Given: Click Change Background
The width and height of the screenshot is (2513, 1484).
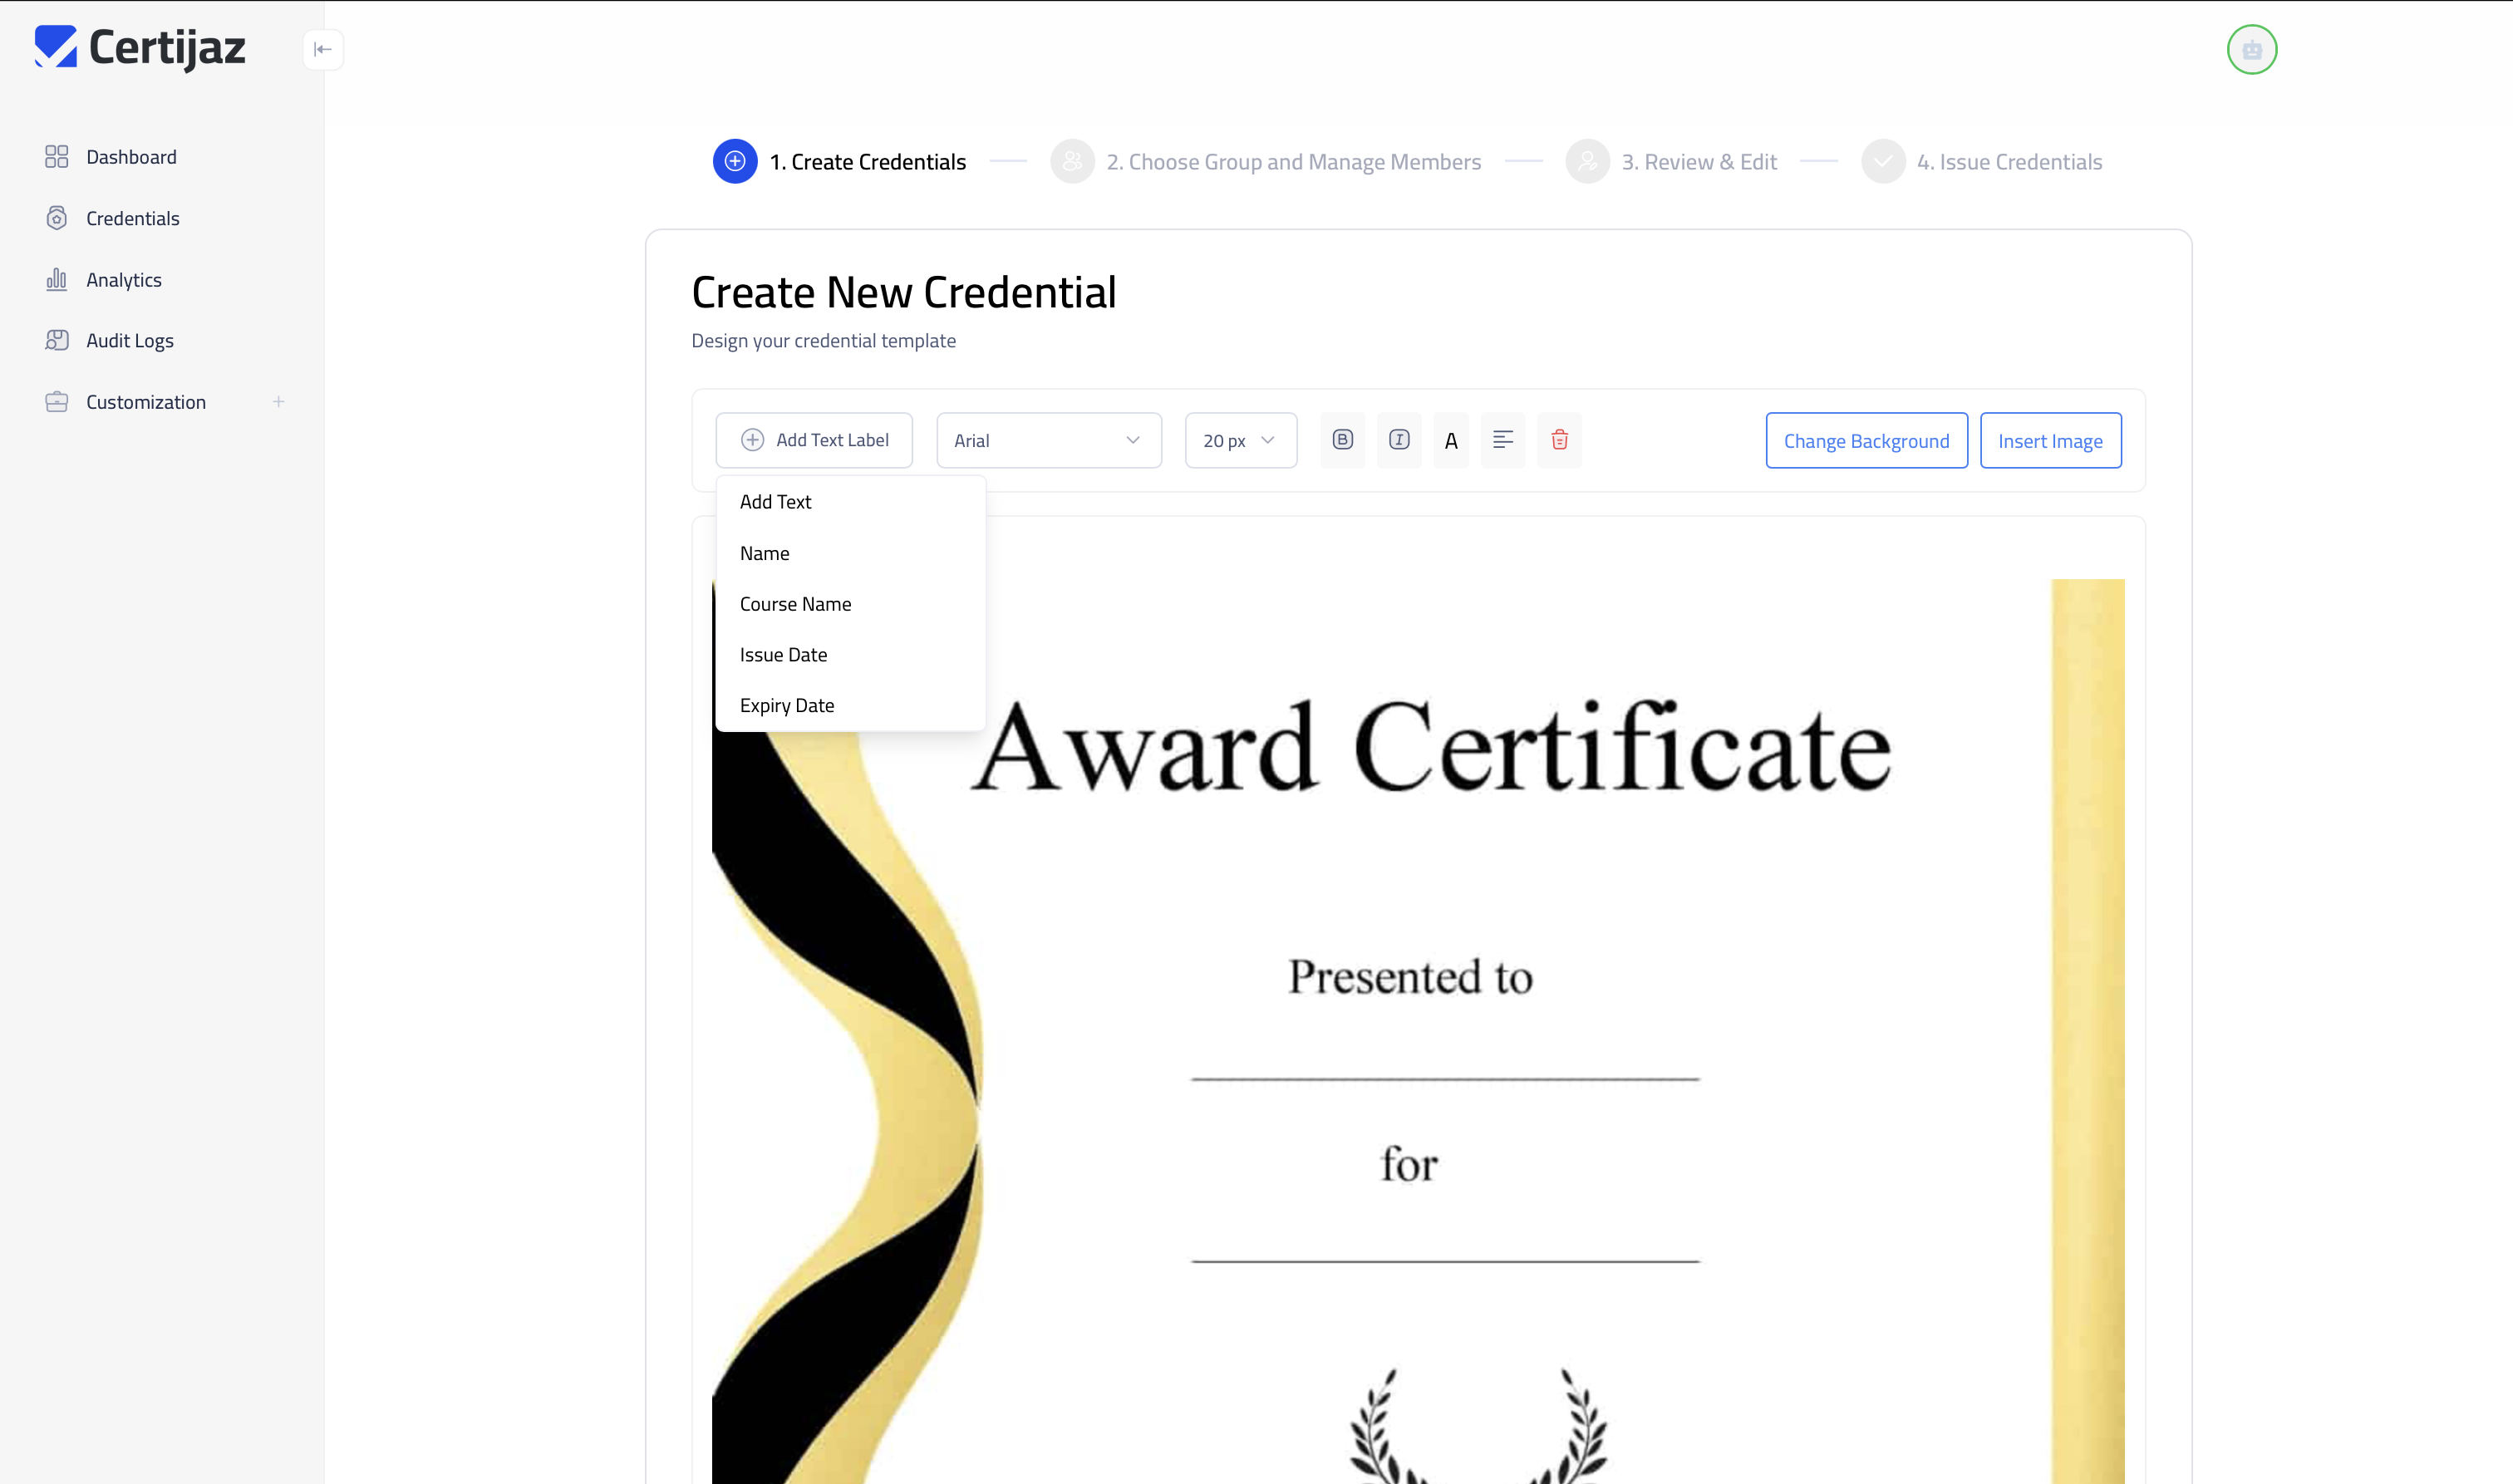Looking at the screenshot, I should tap(1866, 440).
